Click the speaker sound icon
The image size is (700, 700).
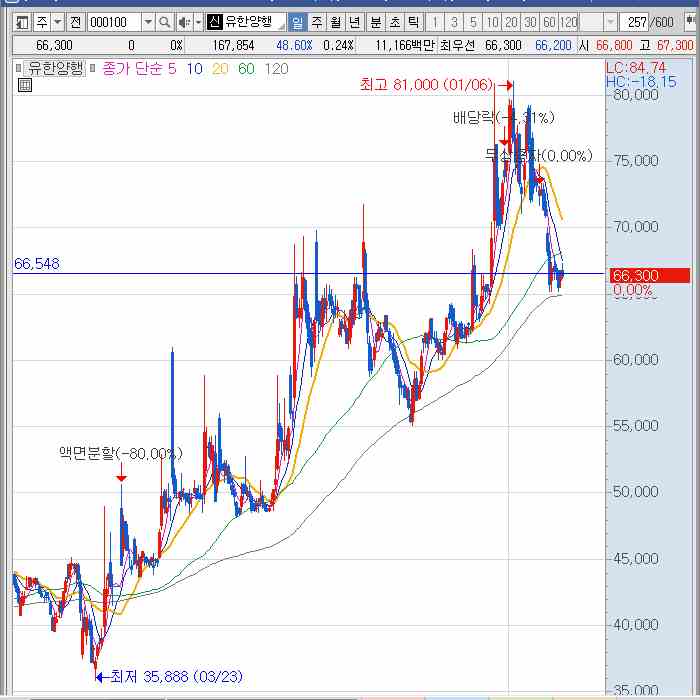click(x=183, y=22)
